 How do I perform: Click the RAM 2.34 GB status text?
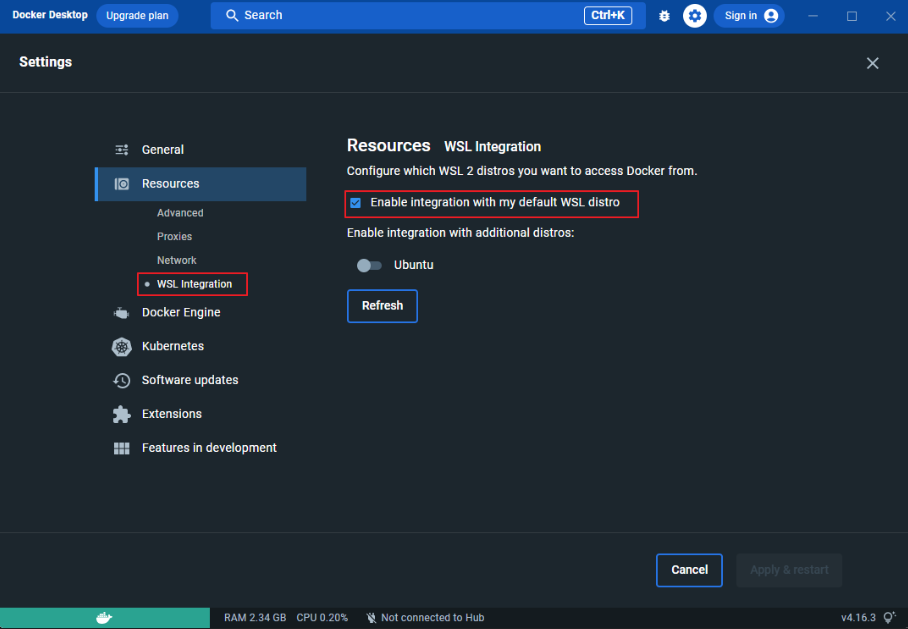(x=255, y=618)
